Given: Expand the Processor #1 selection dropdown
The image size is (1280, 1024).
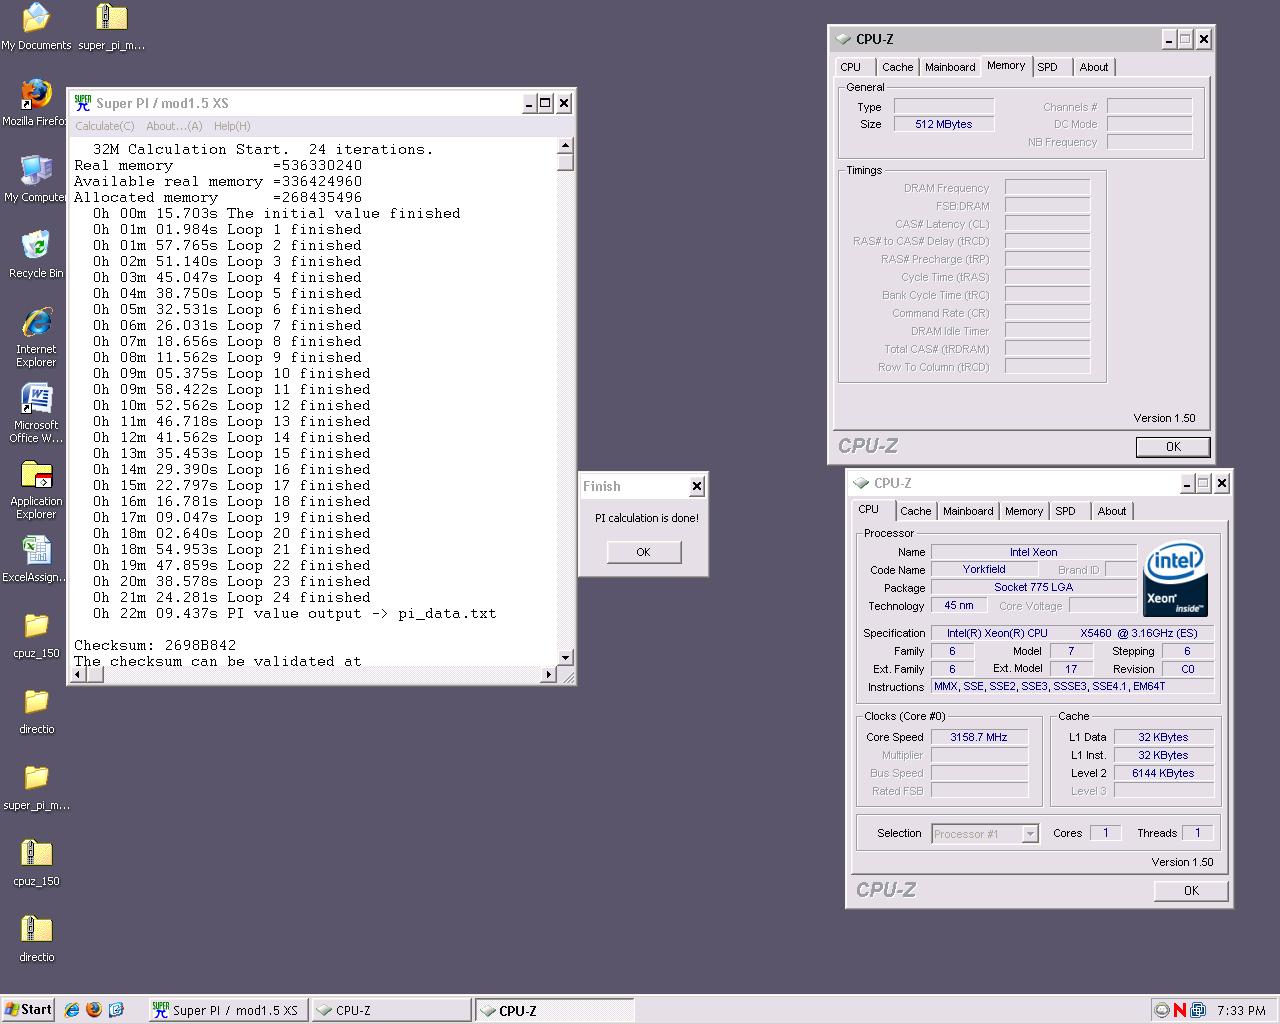Looking at the screenshot, I should 1030,834.
